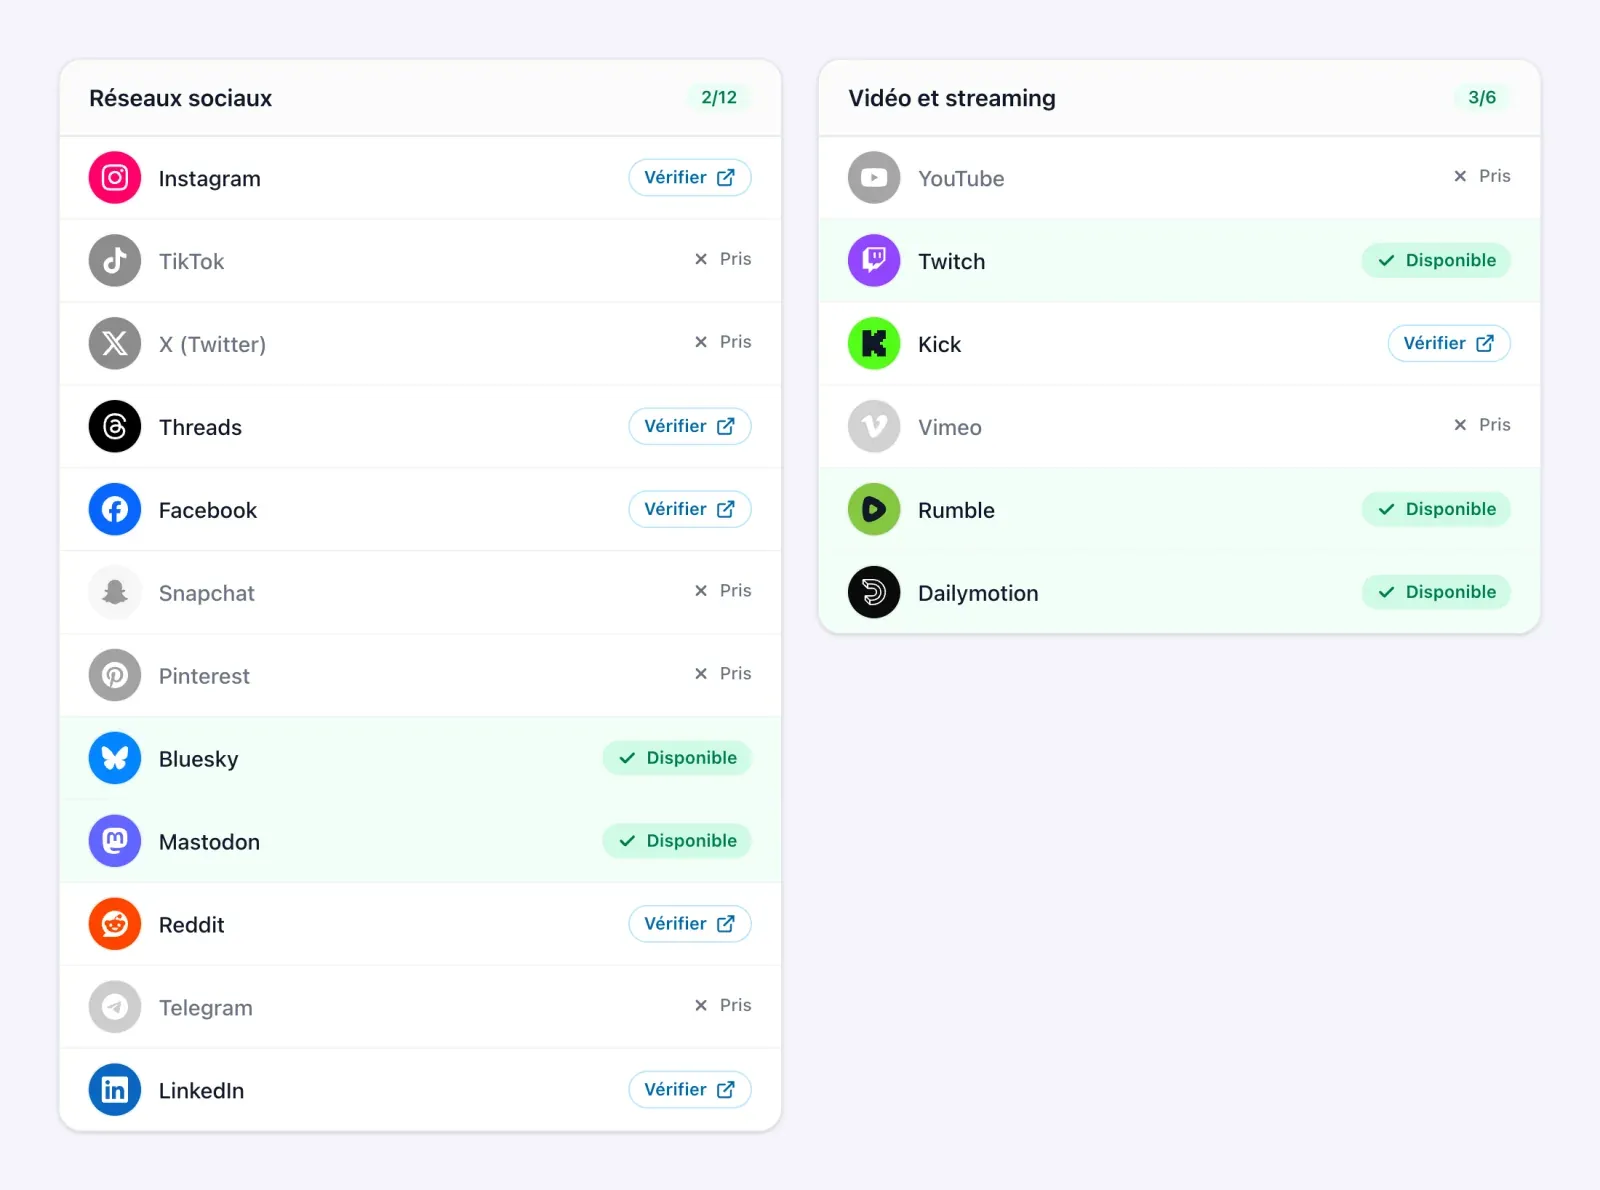Open Vérifier link for LinkedIn
This screenshot has height=1190, width=1600.
[690, 1091]
